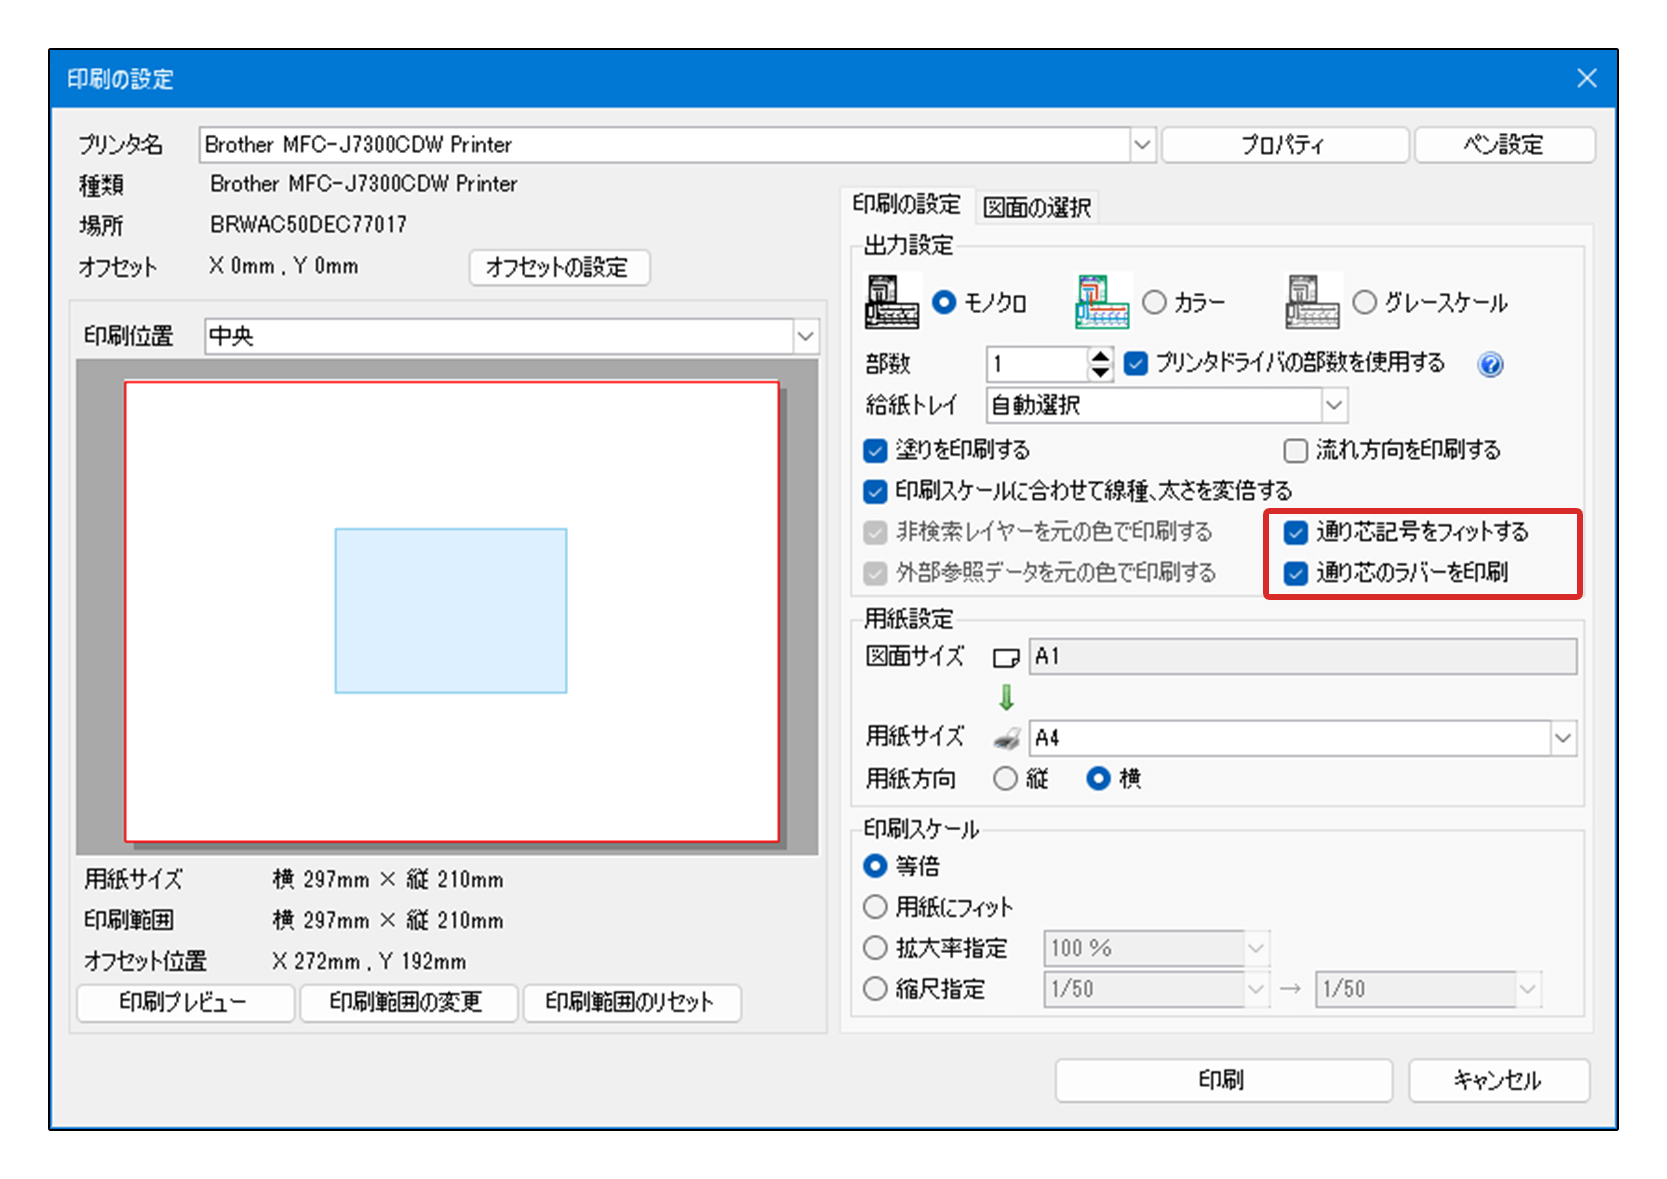This screenshot has height=1179, width=1667.
Task: Open the 印刷位置 dropdown list
Action: [x=805, y=337]
